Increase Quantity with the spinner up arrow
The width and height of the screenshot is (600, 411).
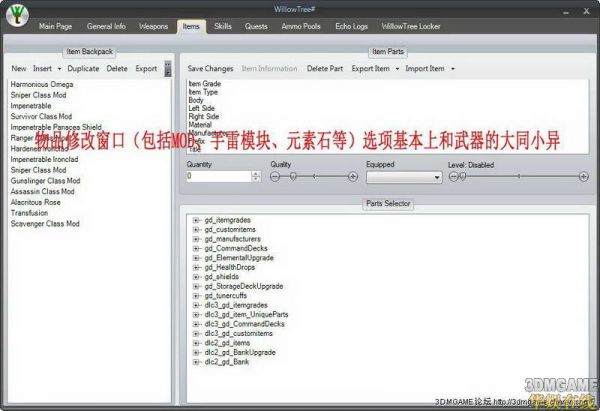(x=257, y=173)
